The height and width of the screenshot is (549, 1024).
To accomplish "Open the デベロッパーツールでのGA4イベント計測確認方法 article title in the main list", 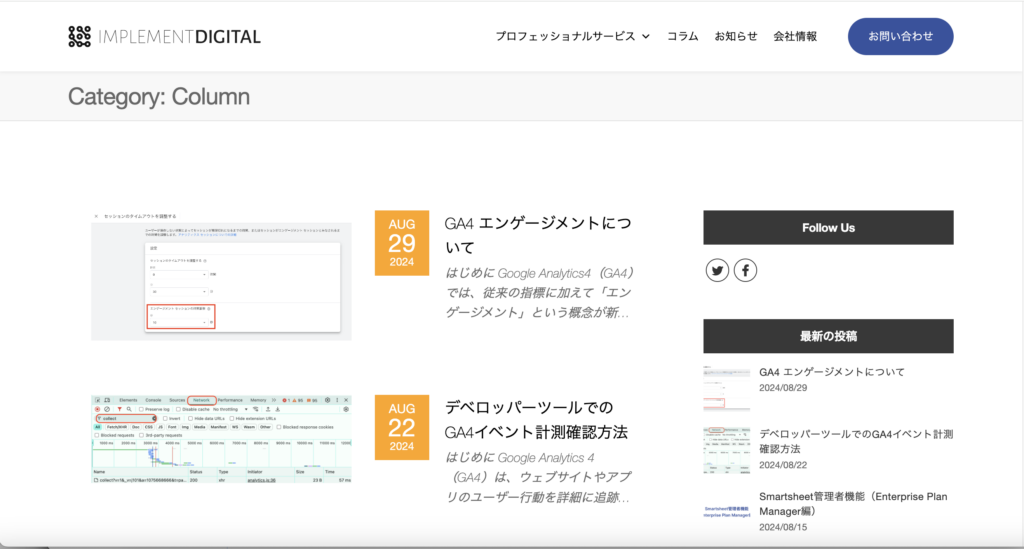I will tap(536, 420).
